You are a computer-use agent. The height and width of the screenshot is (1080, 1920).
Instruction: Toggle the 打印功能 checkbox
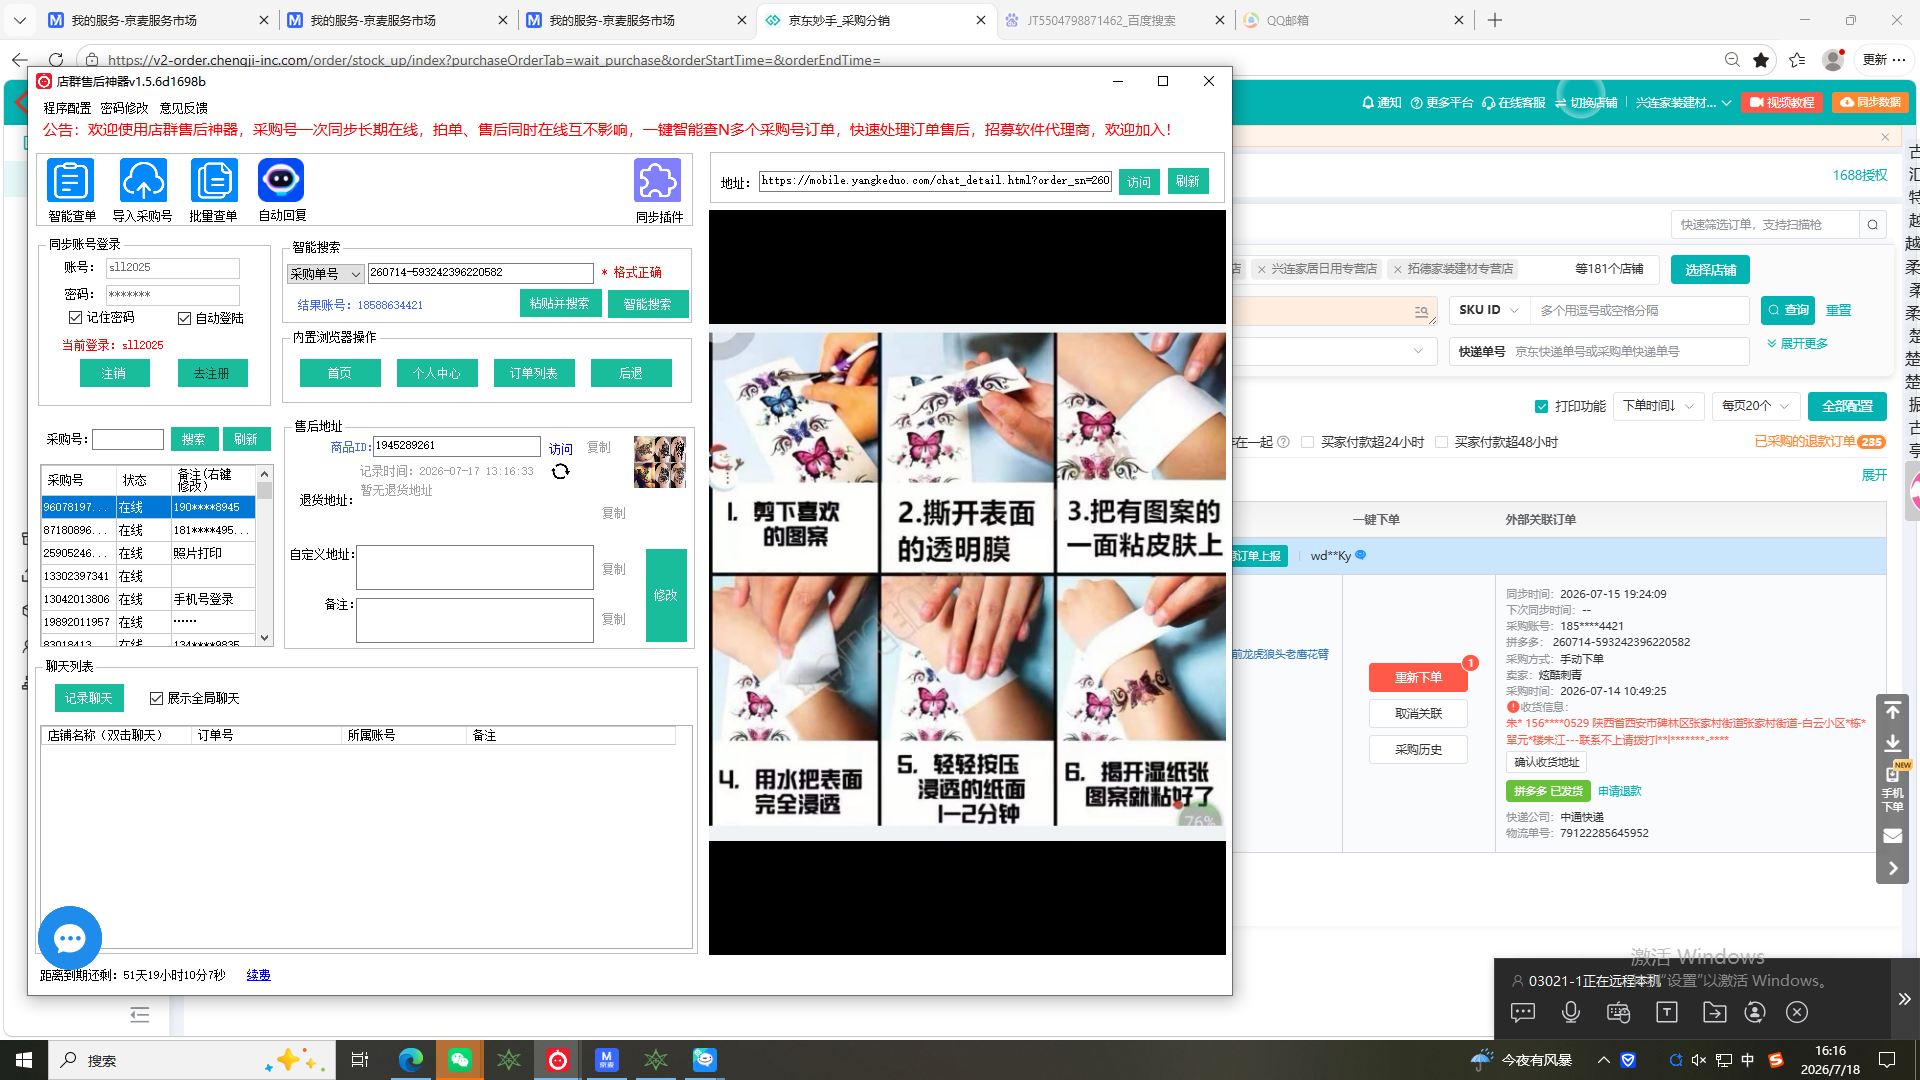[1541, 406]
